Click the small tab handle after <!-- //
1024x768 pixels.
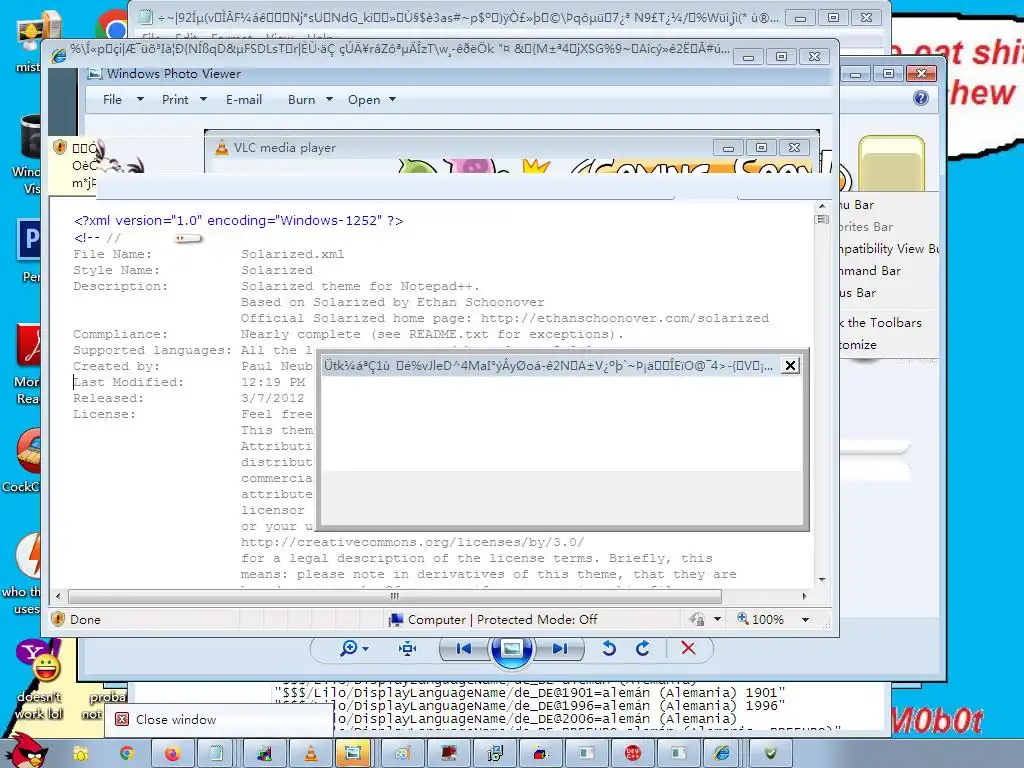[188, 238]
